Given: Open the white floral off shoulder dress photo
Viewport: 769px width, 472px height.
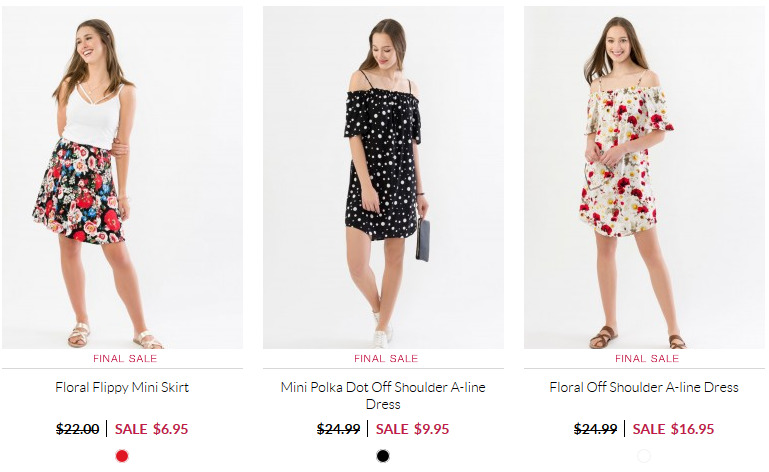Looking at the screenshot, I should click(644, 177).
